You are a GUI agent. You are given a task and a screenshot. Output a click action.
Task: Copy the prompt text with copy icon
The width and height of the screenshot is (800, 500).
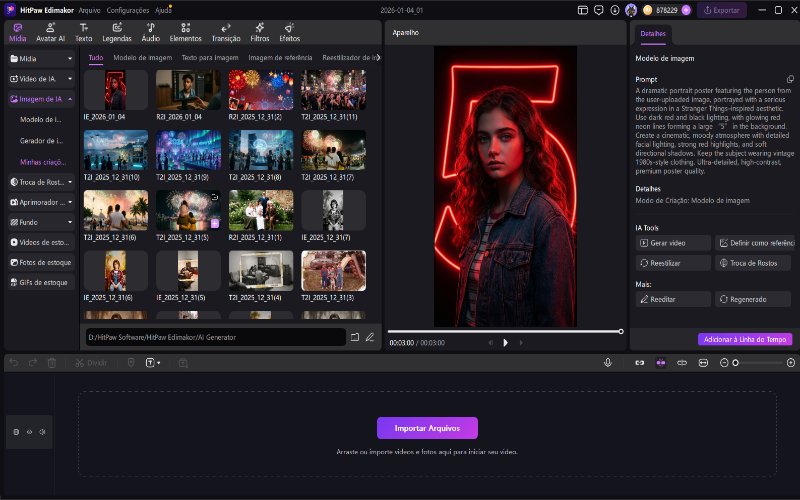[x=790, y=79]
